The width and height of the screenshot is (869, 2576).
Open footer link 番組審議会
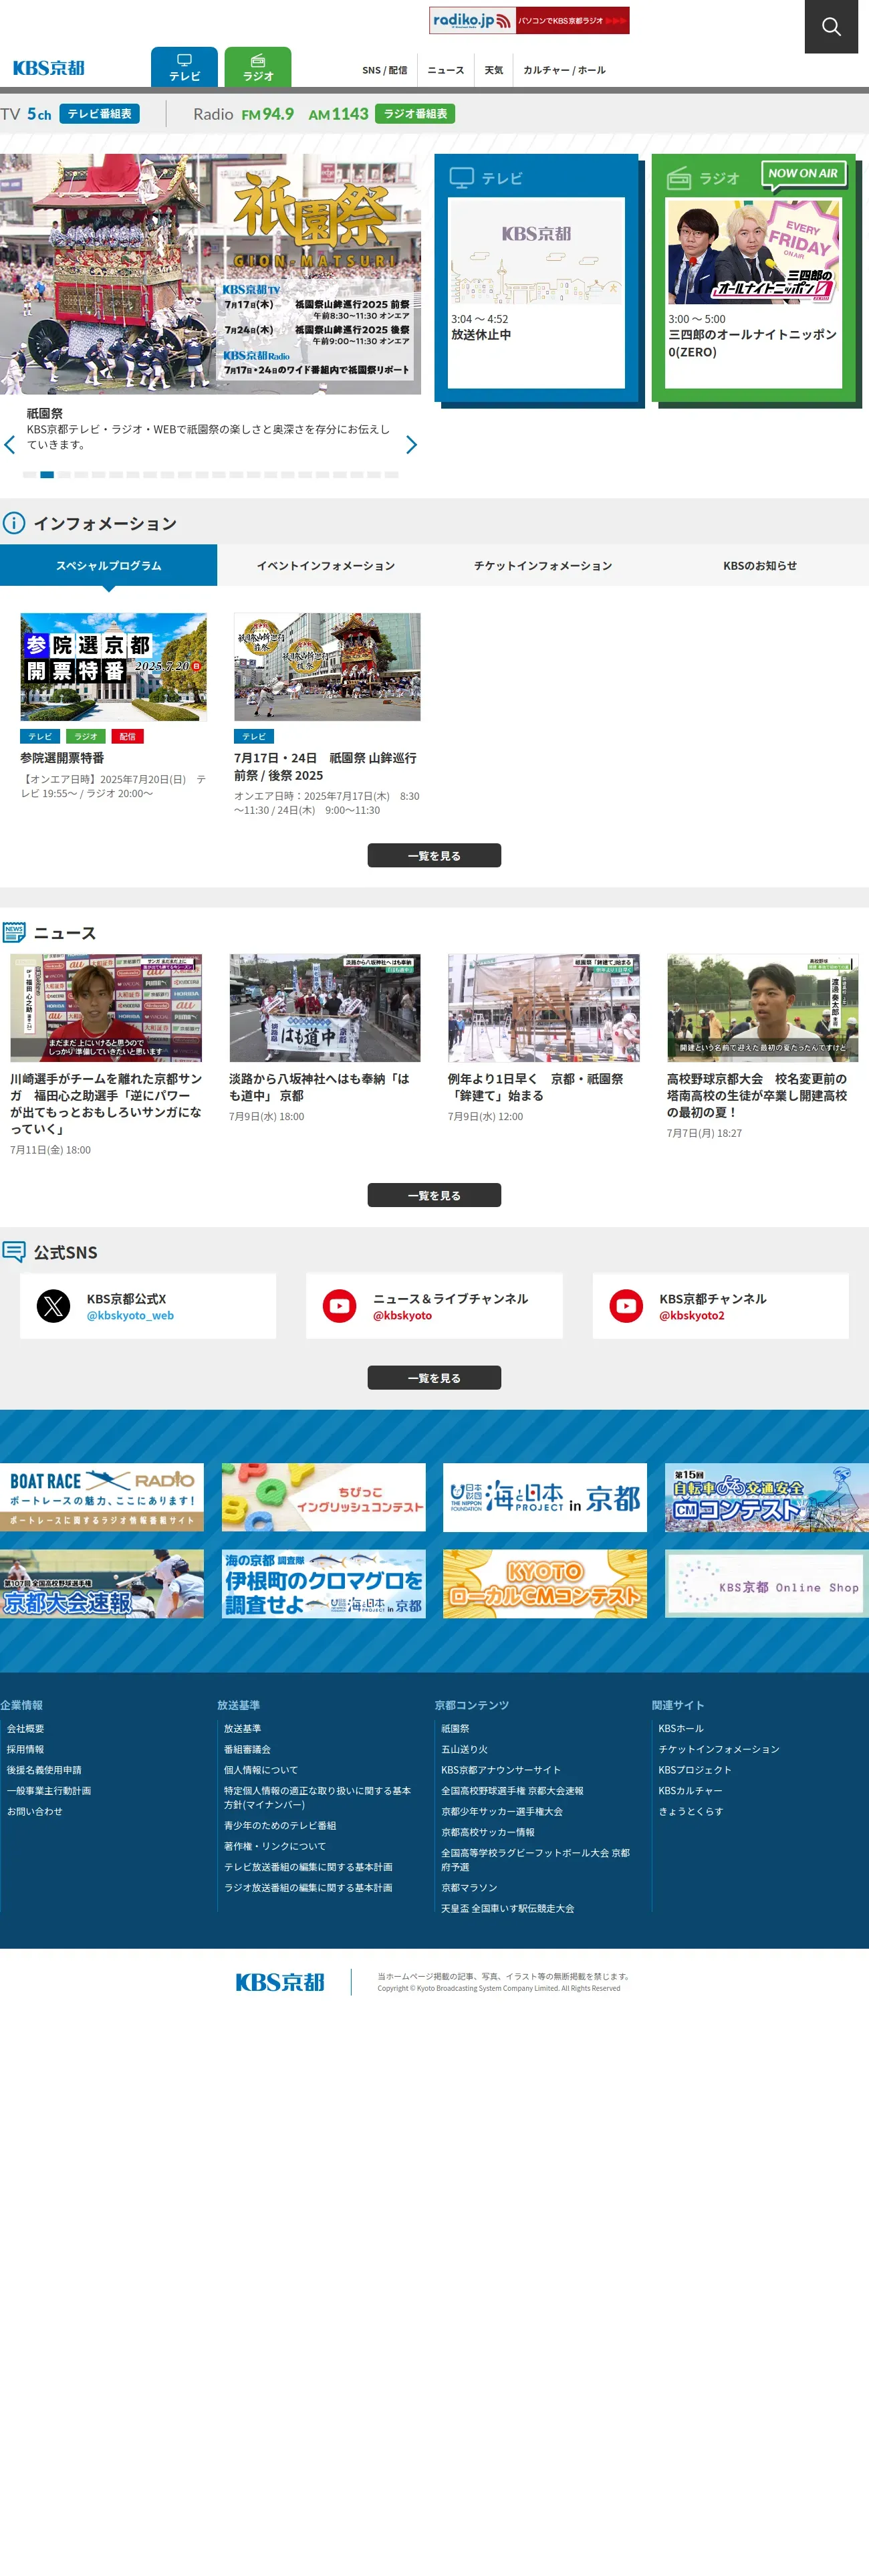point(247,1749)
